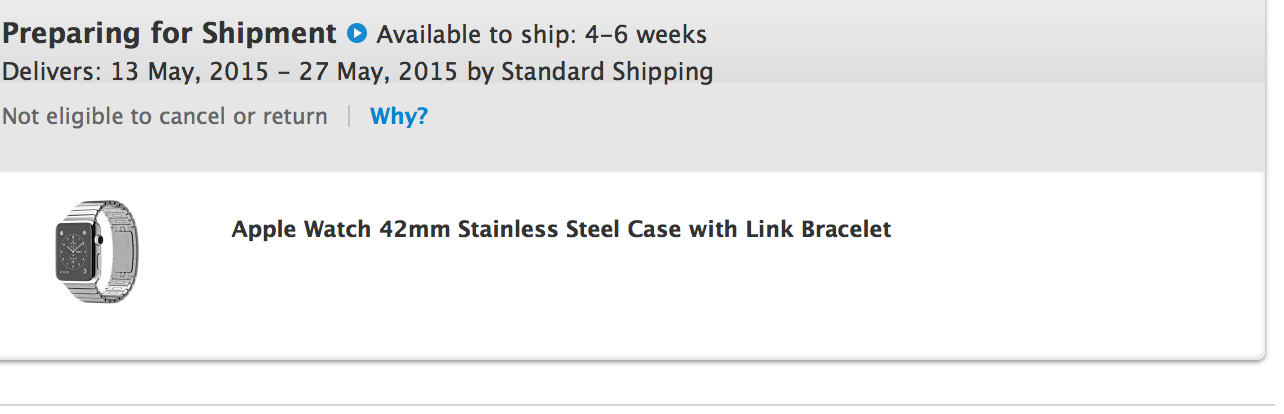Image resolution: width=1284 pixels, height=414 pixels.
Task: Click the link bracelet band in the image
Action: coord(121,250)
